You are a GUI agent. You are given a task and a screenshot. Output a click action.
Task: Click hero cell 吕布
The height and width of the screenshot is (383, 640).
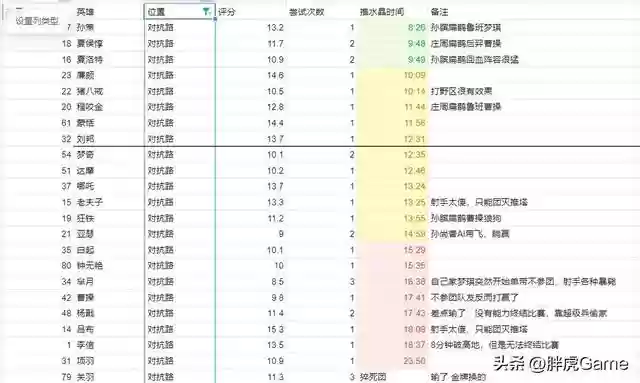pyautogui.click(x=85, y=329)
